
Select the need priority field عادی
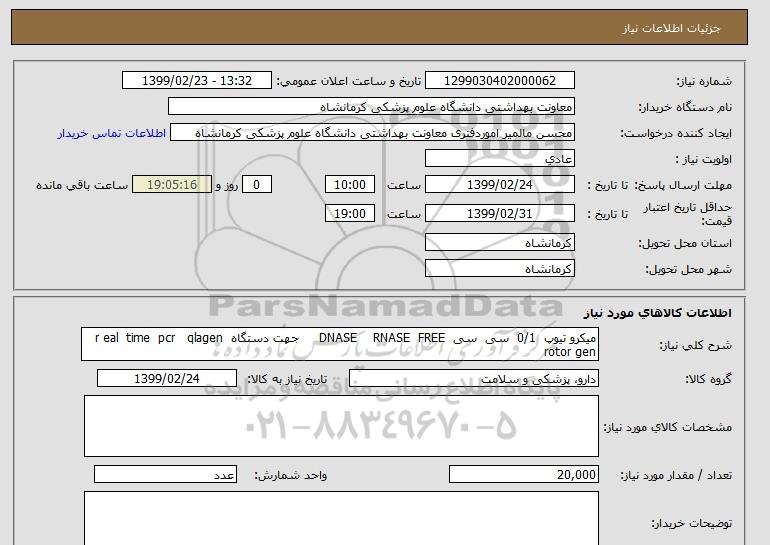[499, 159]
